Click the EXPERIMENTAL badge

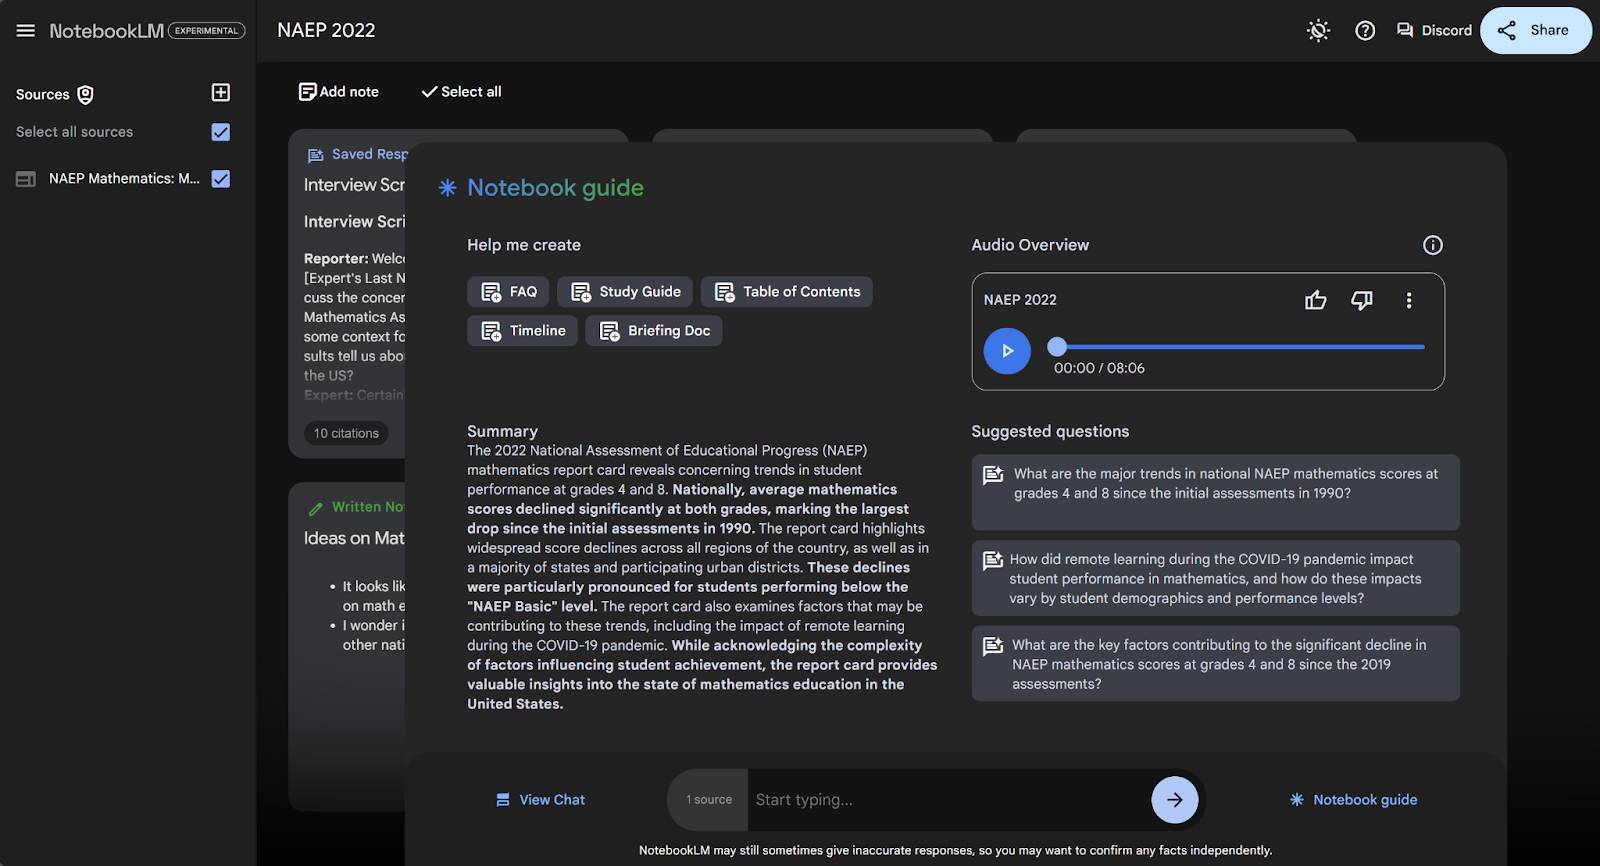coord(207,31)
